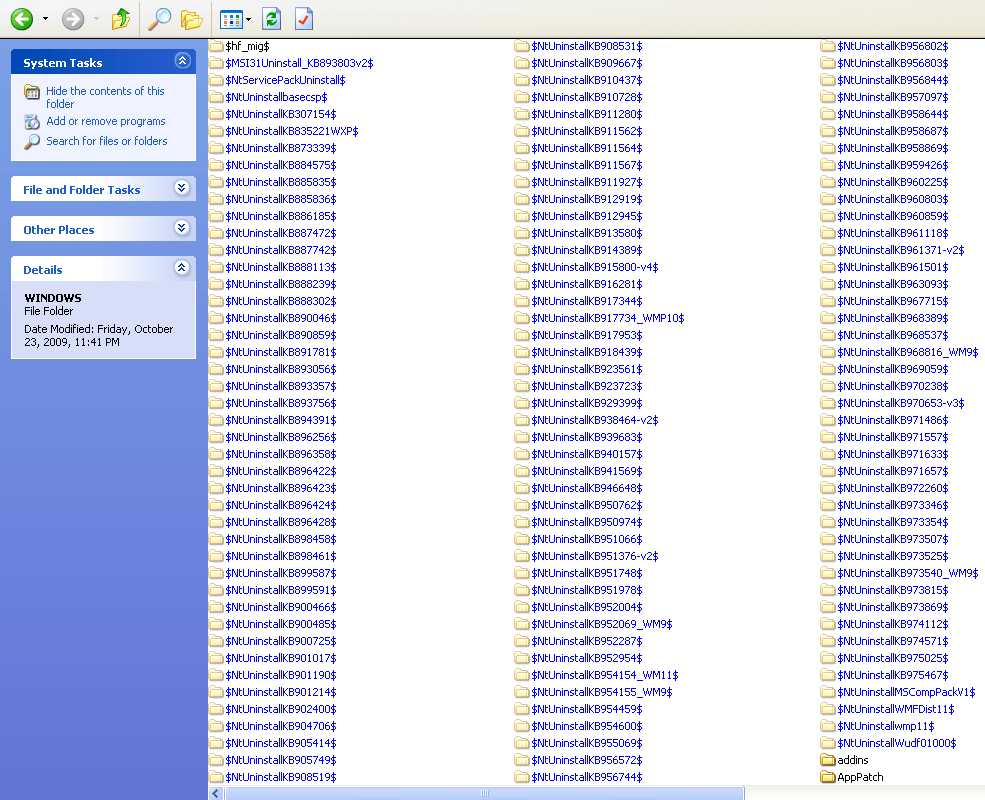Image resolution: width=985 pixels, height=800 pixels.
Task: Collapse the Details panel
Action: point(182,269)
